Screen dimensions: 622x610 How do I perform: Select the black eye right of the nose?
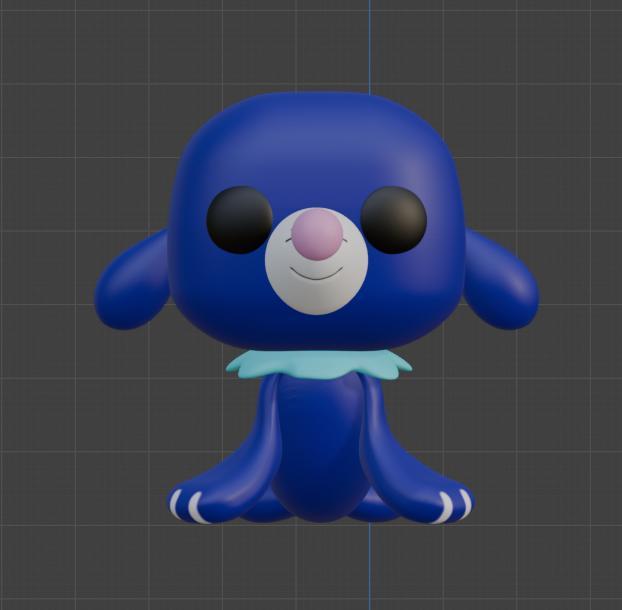coord(394,220)
